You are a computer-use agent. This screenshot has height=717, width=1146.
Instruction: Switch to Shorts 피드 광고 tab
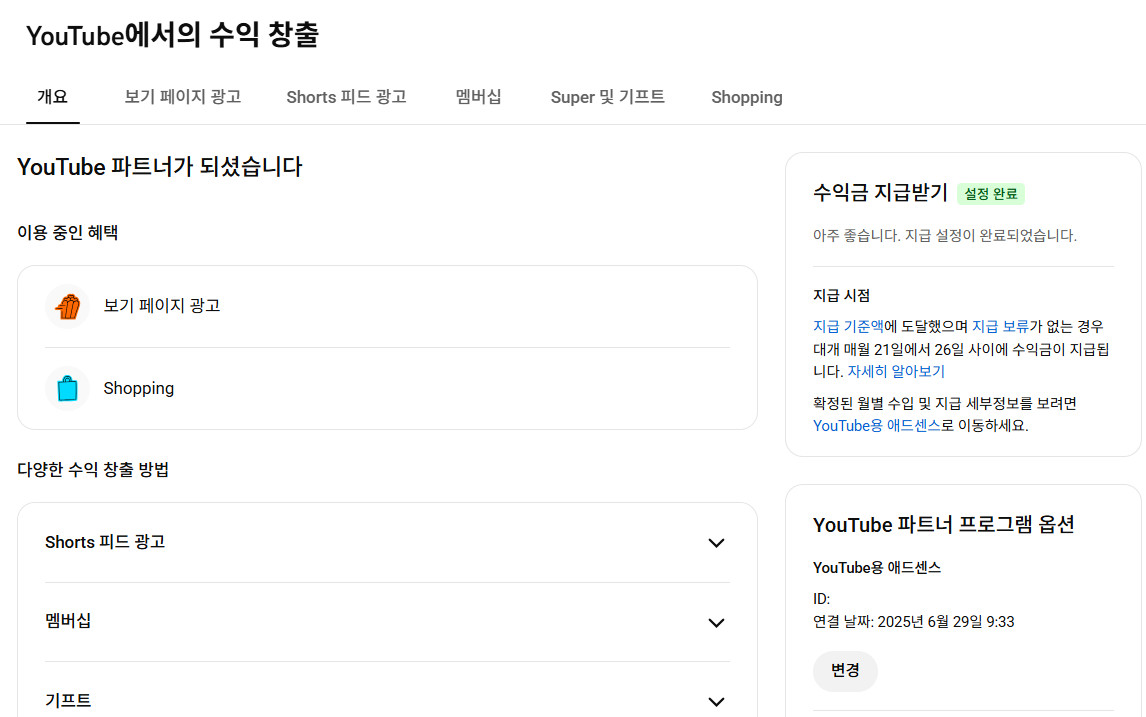tap(346, 97)
